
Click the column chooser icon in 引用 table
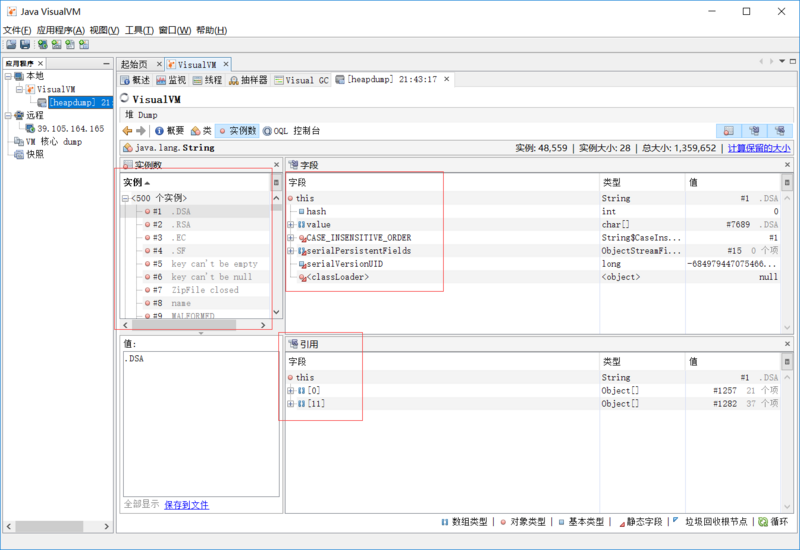(x=787, y=361)
